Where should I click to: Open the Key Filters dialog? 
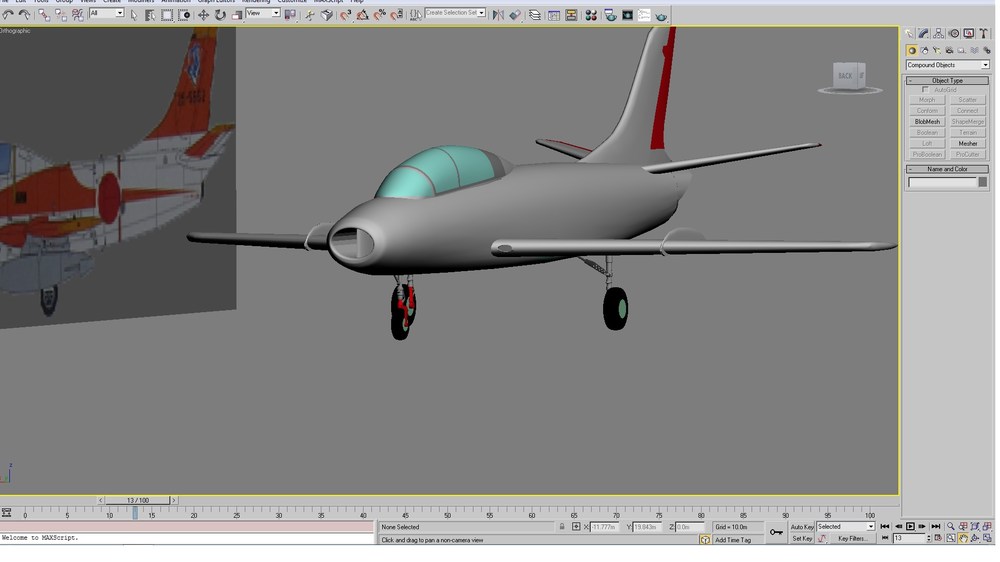click(x=853, y=539)
